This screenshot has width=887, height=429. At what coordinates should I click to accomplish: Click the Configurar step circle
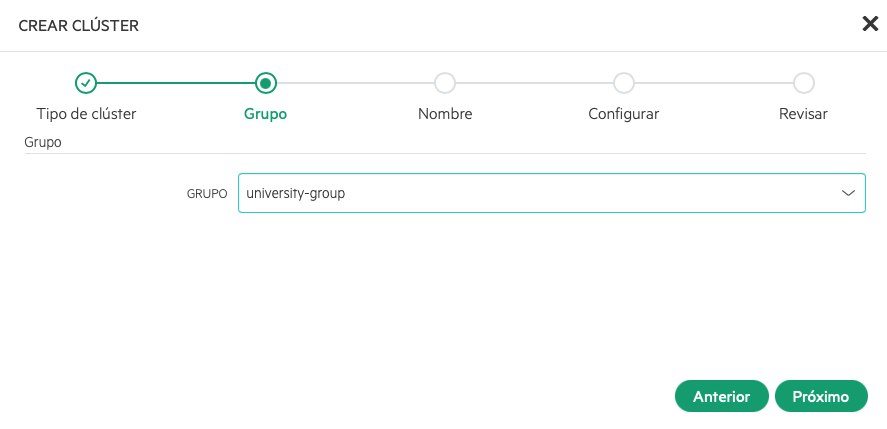pyautogui.click(x=624, y=83)
